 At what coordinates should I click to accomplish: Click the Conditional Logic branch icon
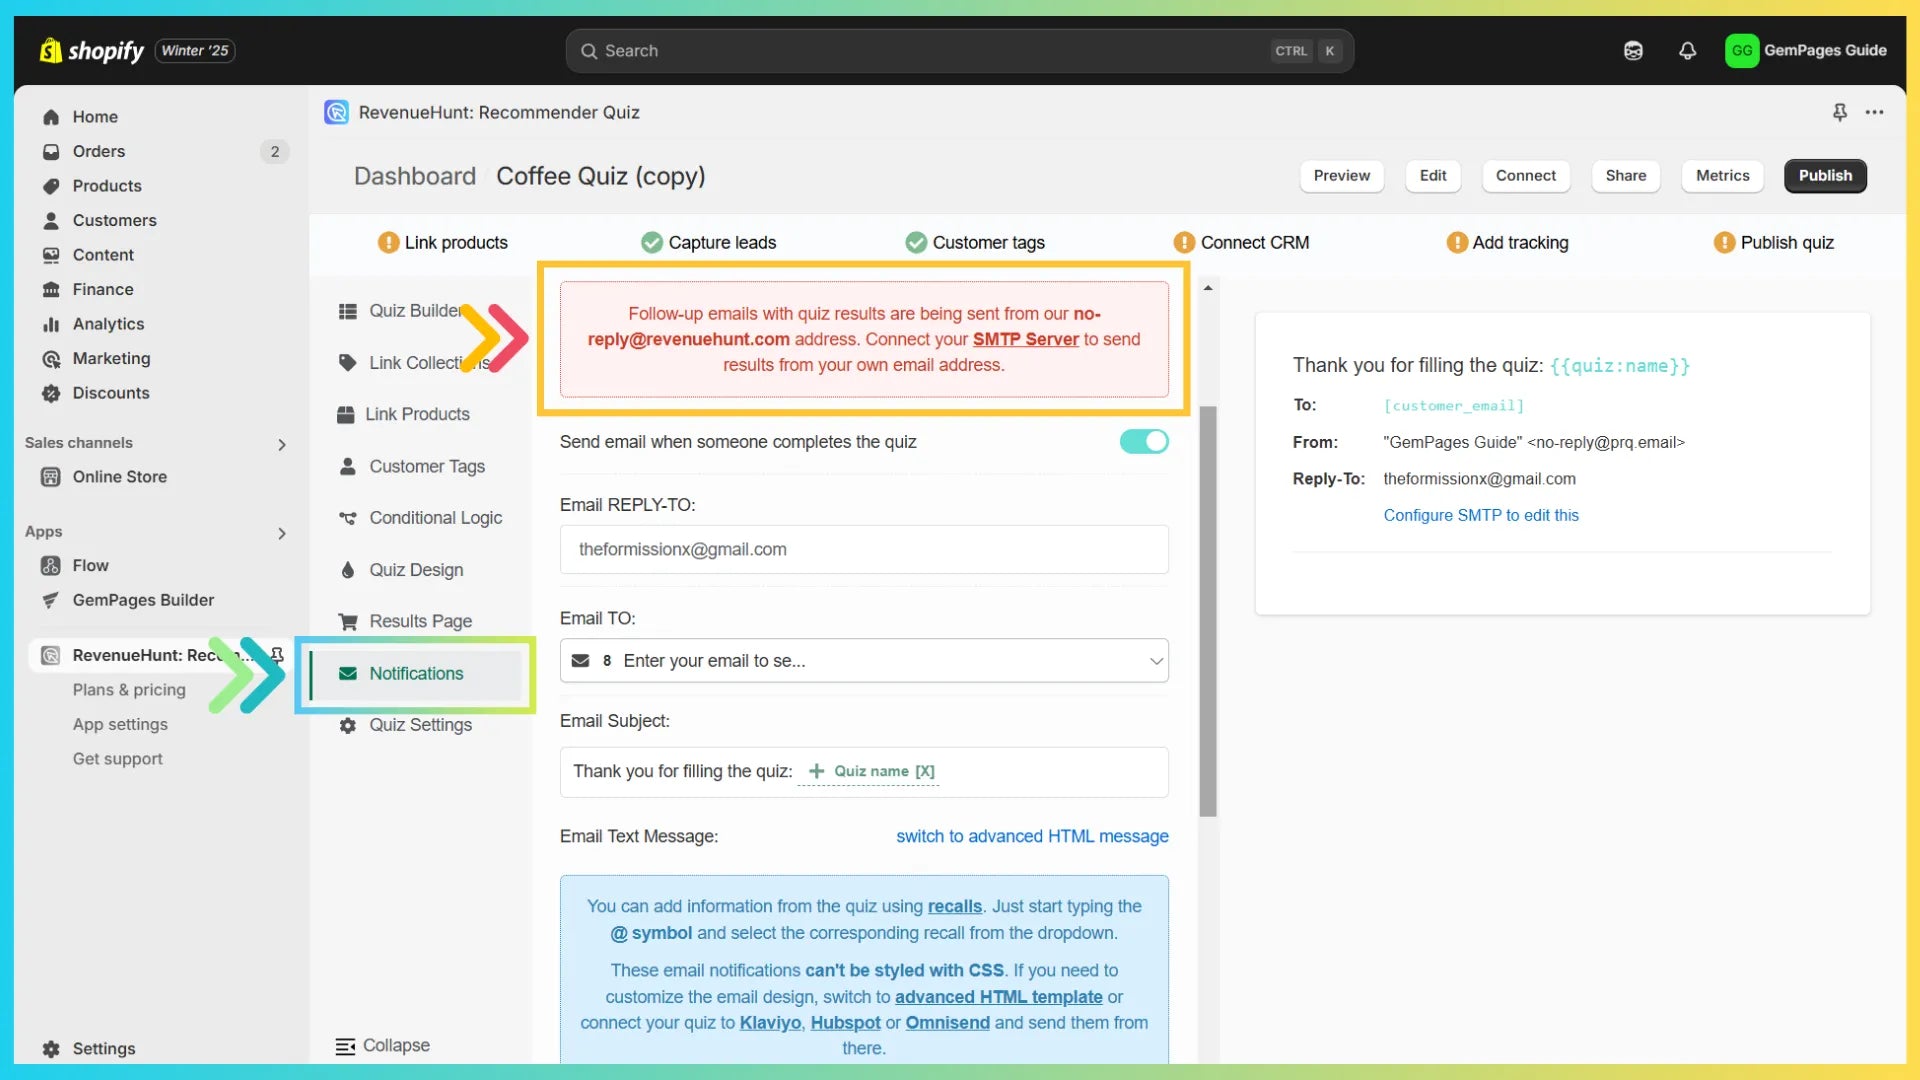pos(347,518)
